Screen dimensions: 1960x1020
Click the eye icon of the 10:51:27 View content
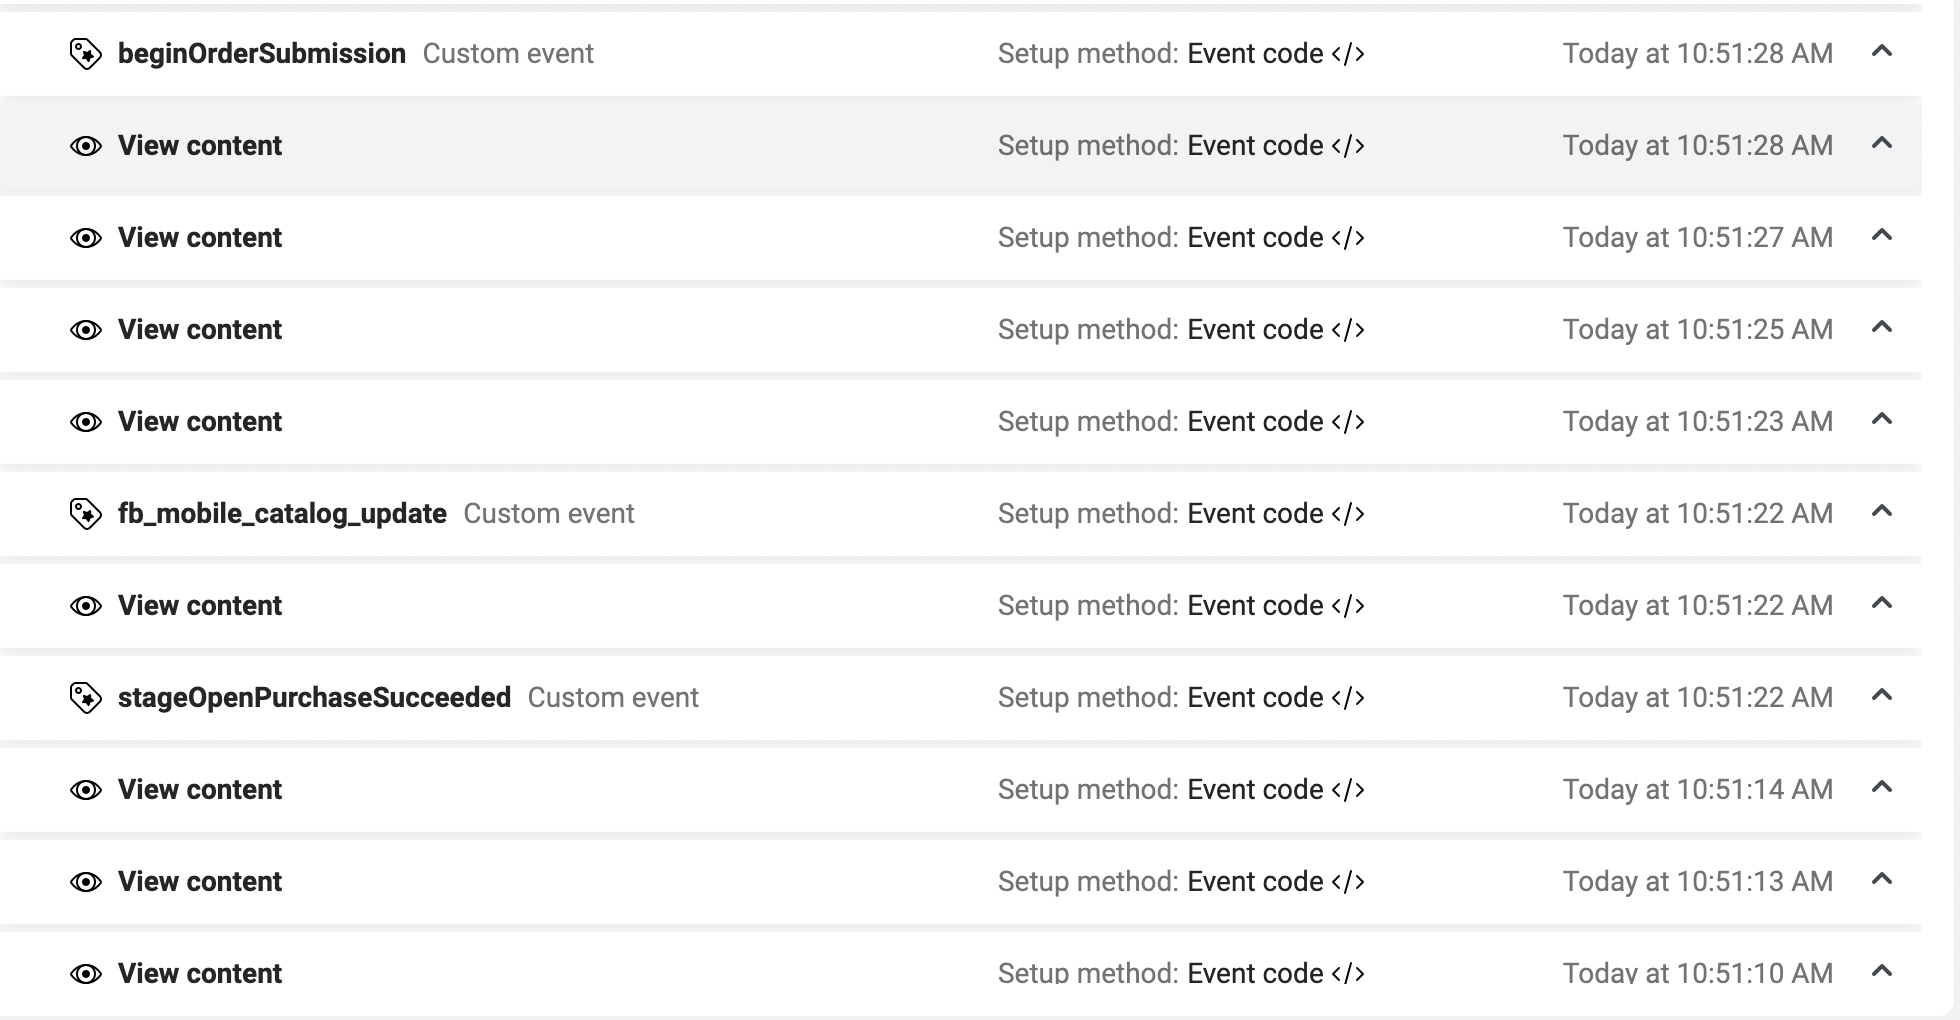[x=86, y=238]
